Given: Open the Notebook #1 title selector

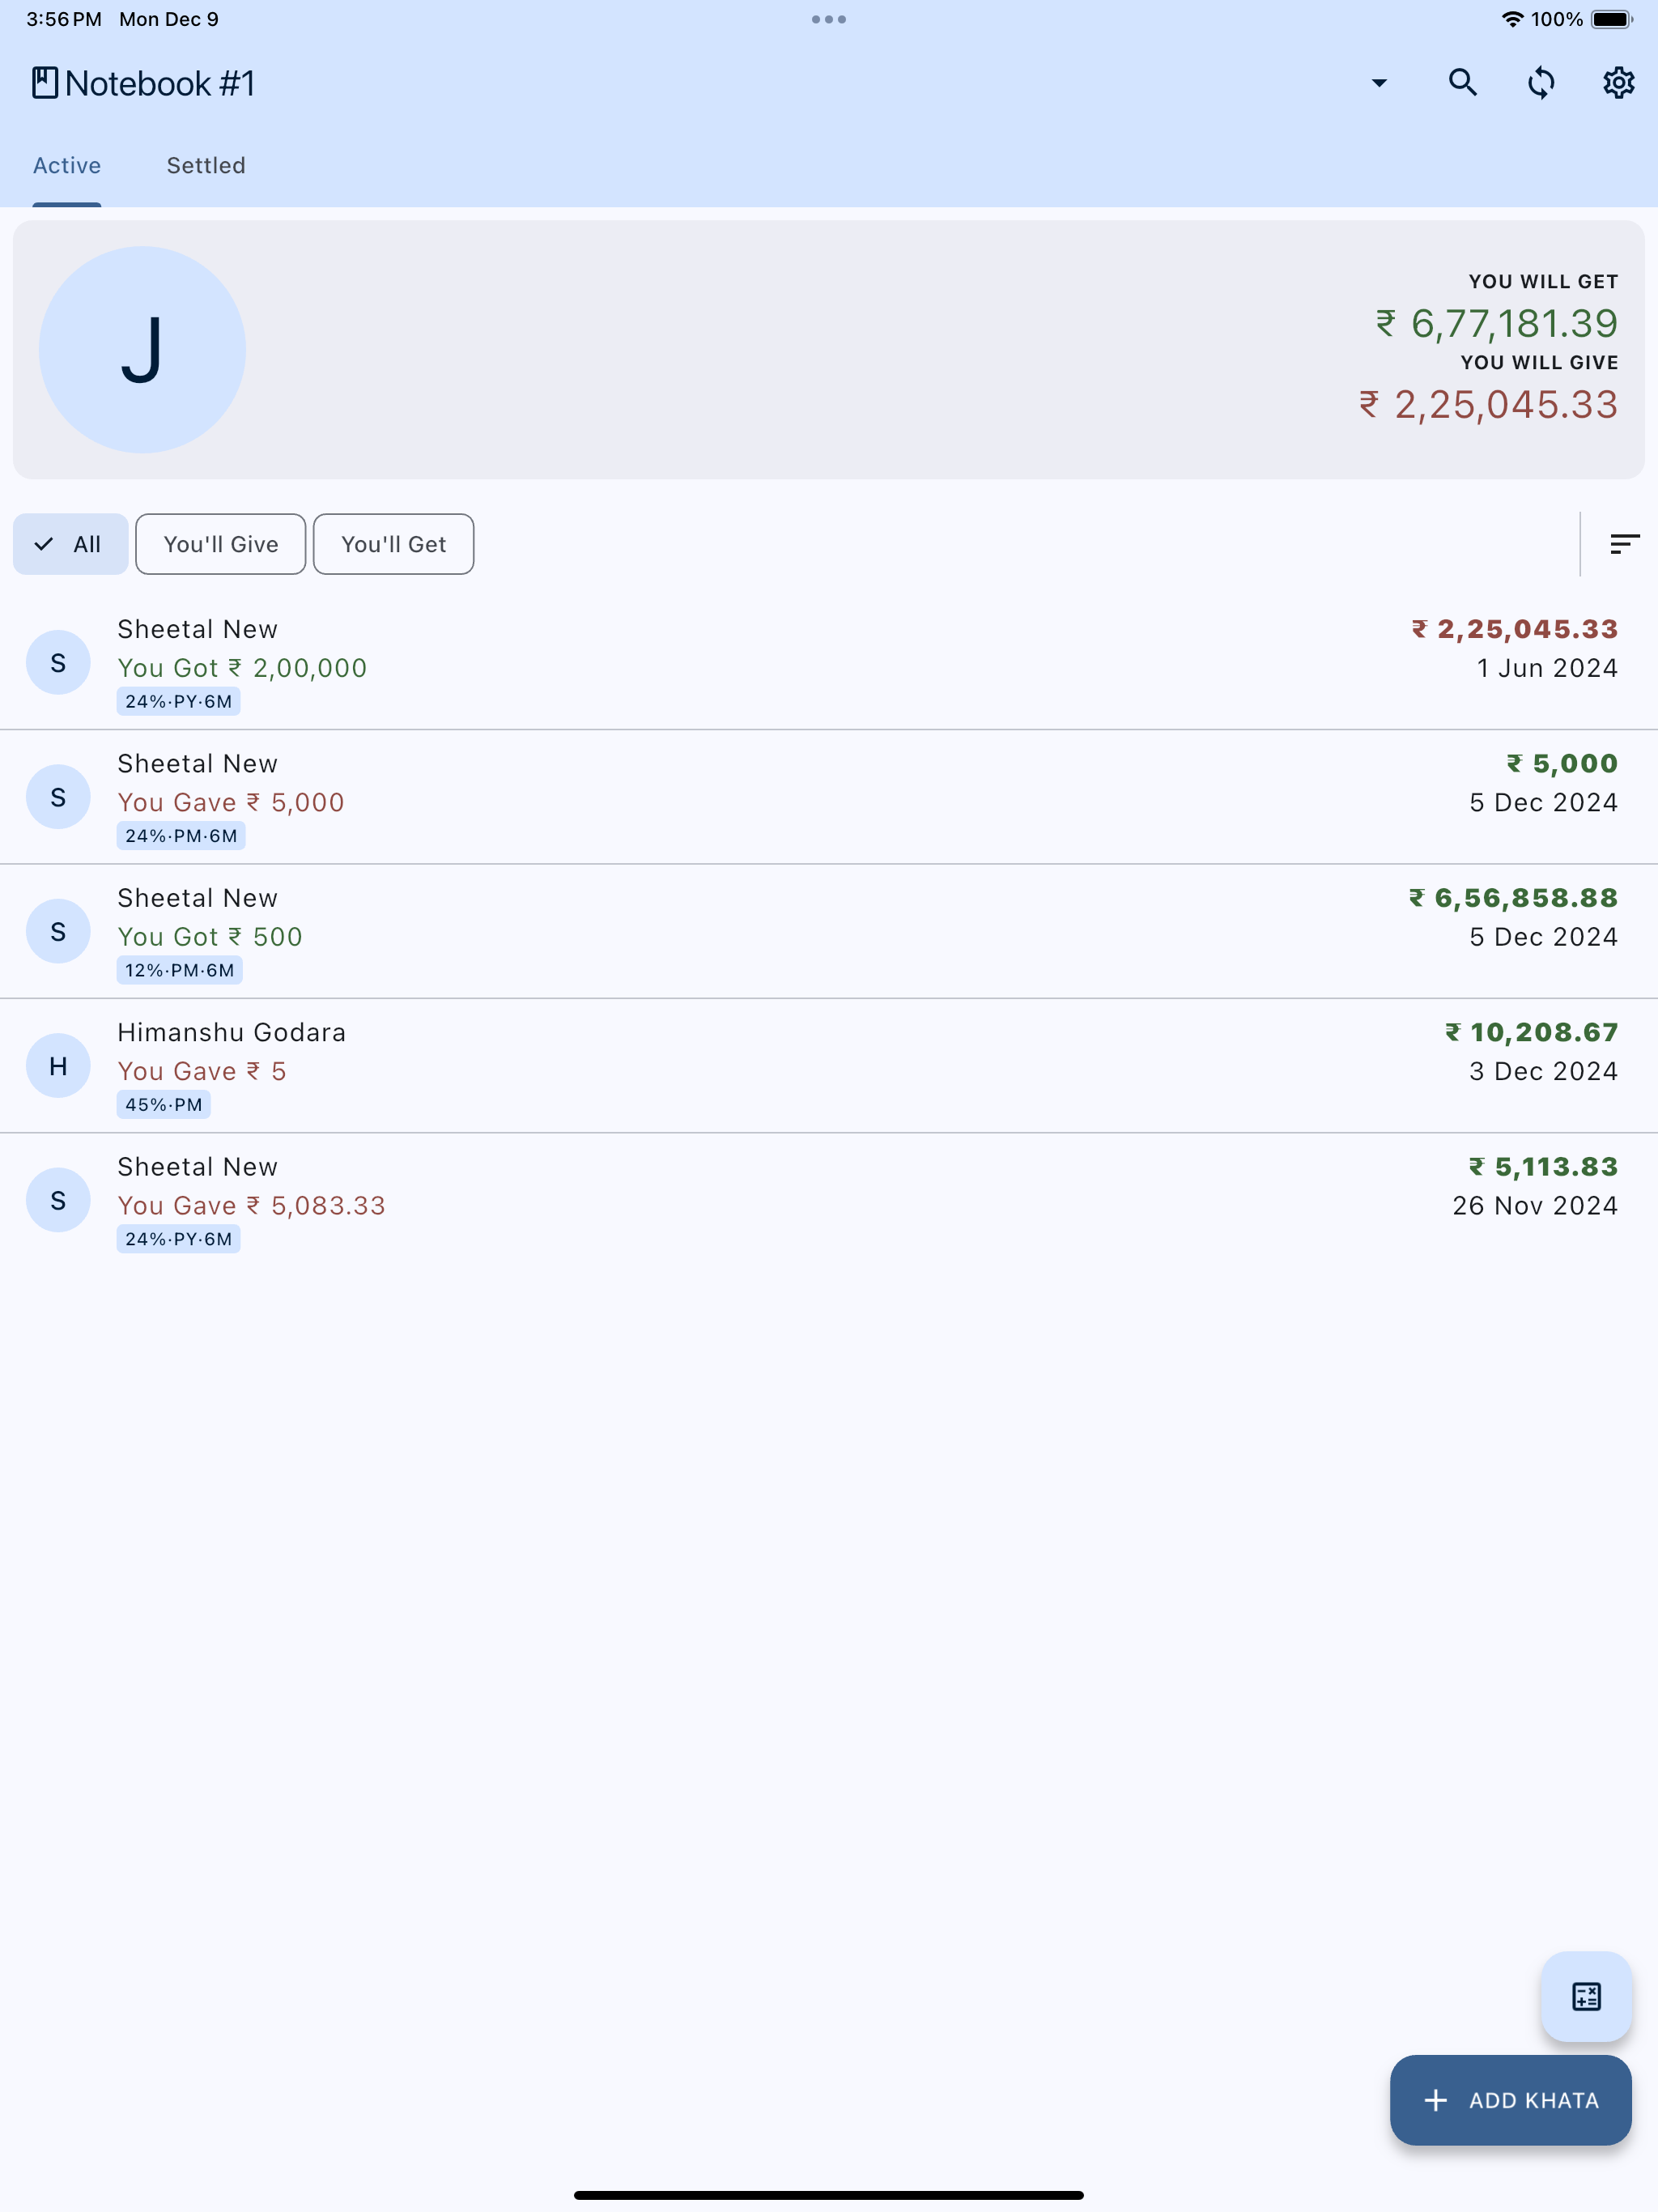Looking at the screenshot, I should (x=160, y=83).
